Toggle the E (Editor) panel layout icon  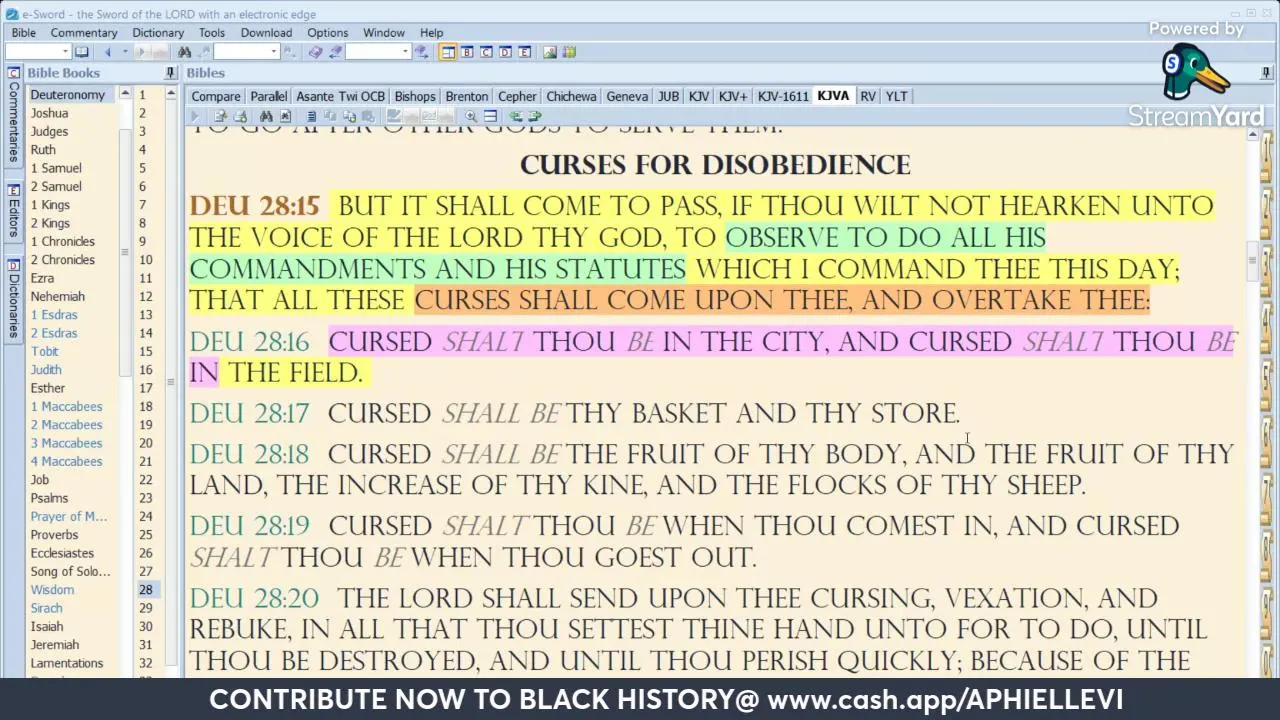pos(524,52)
